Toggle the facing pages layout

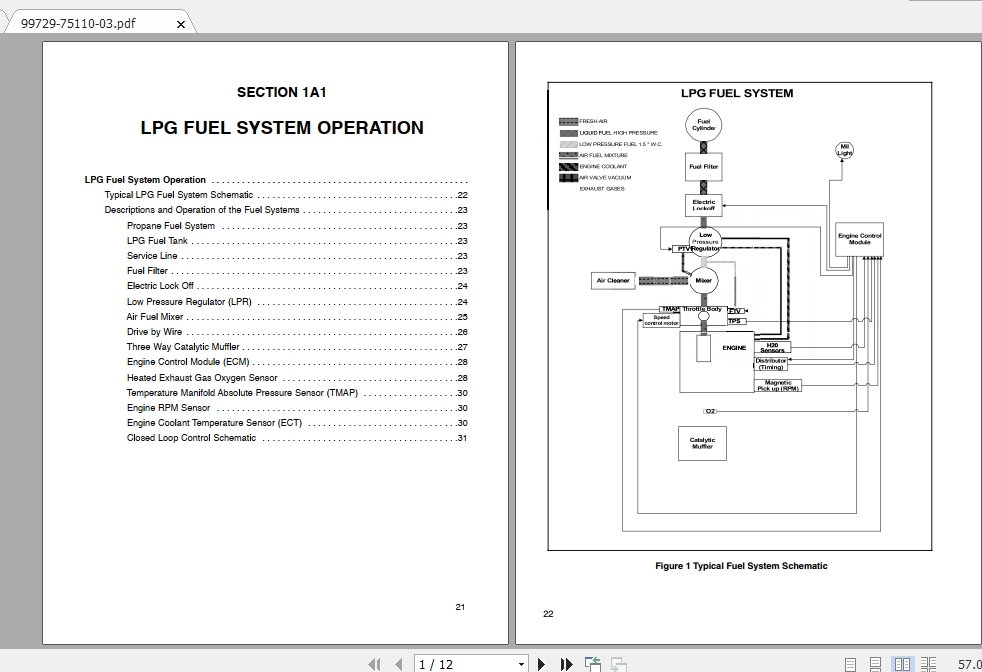902,663
